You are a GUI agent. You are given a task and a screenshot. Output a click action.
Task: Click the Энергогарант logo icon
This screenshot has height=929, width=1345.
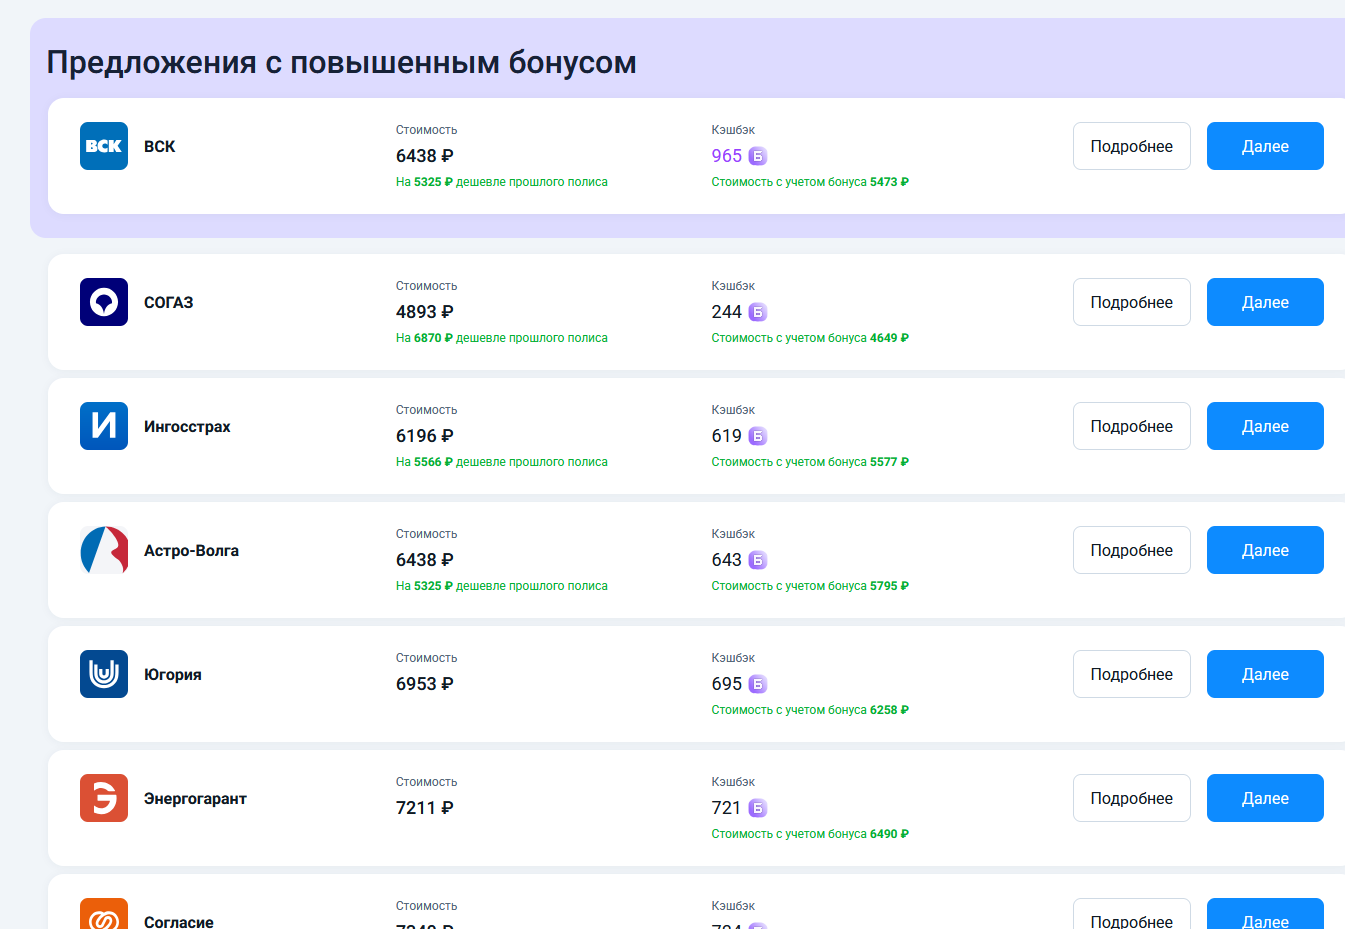click(104, 798)
